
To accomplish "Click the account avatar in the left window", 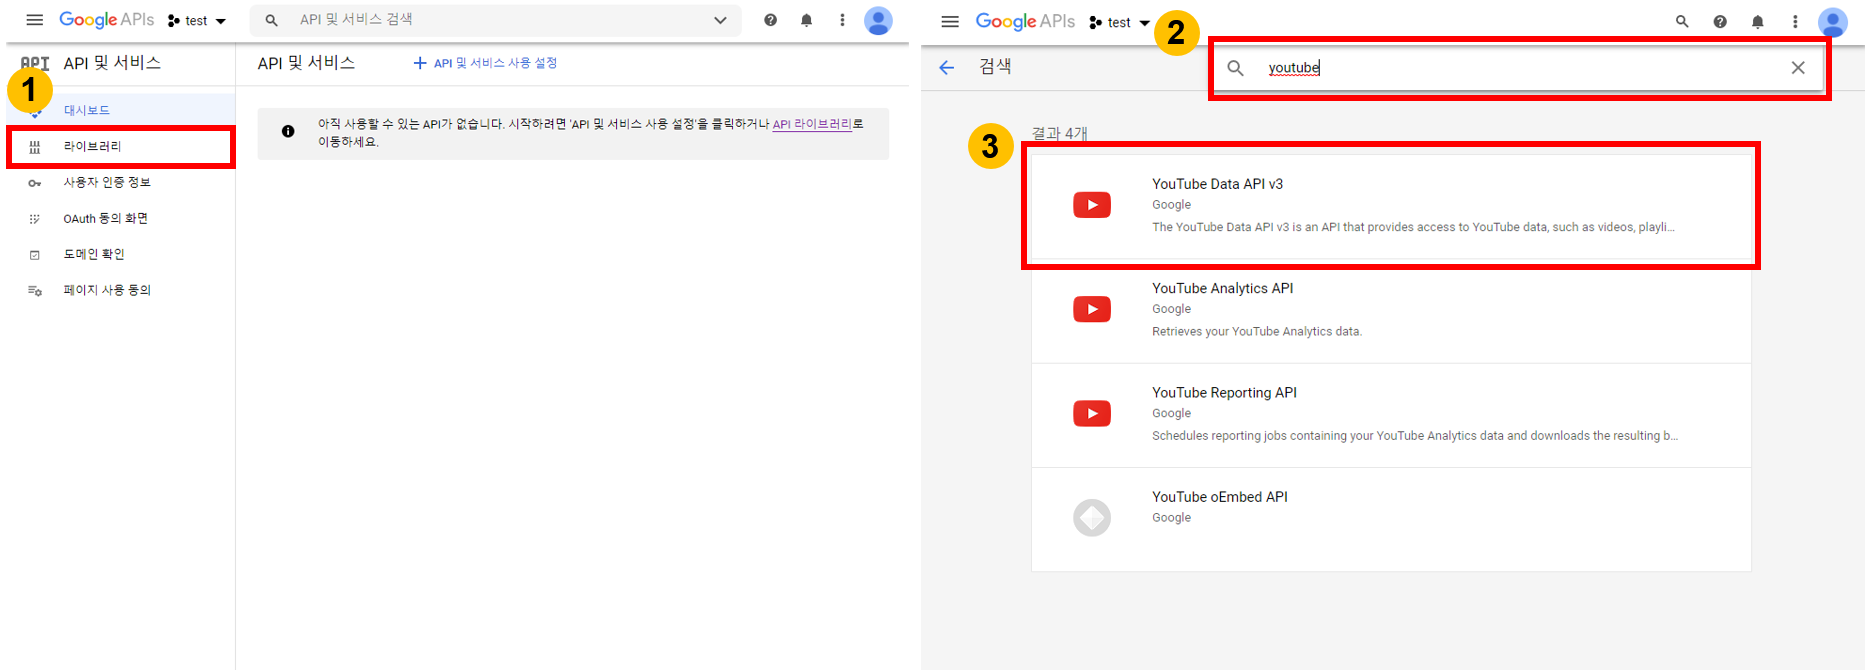I will point(878,20).
